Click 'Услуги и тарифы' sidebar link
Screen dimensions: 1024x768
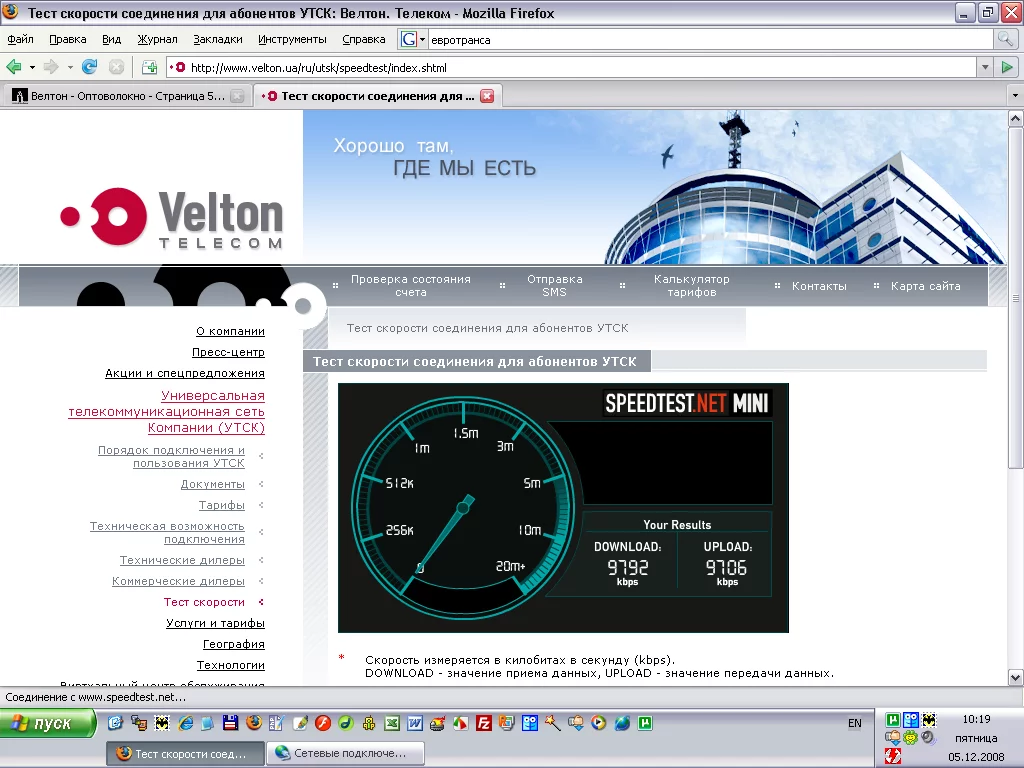click(216, 623)
